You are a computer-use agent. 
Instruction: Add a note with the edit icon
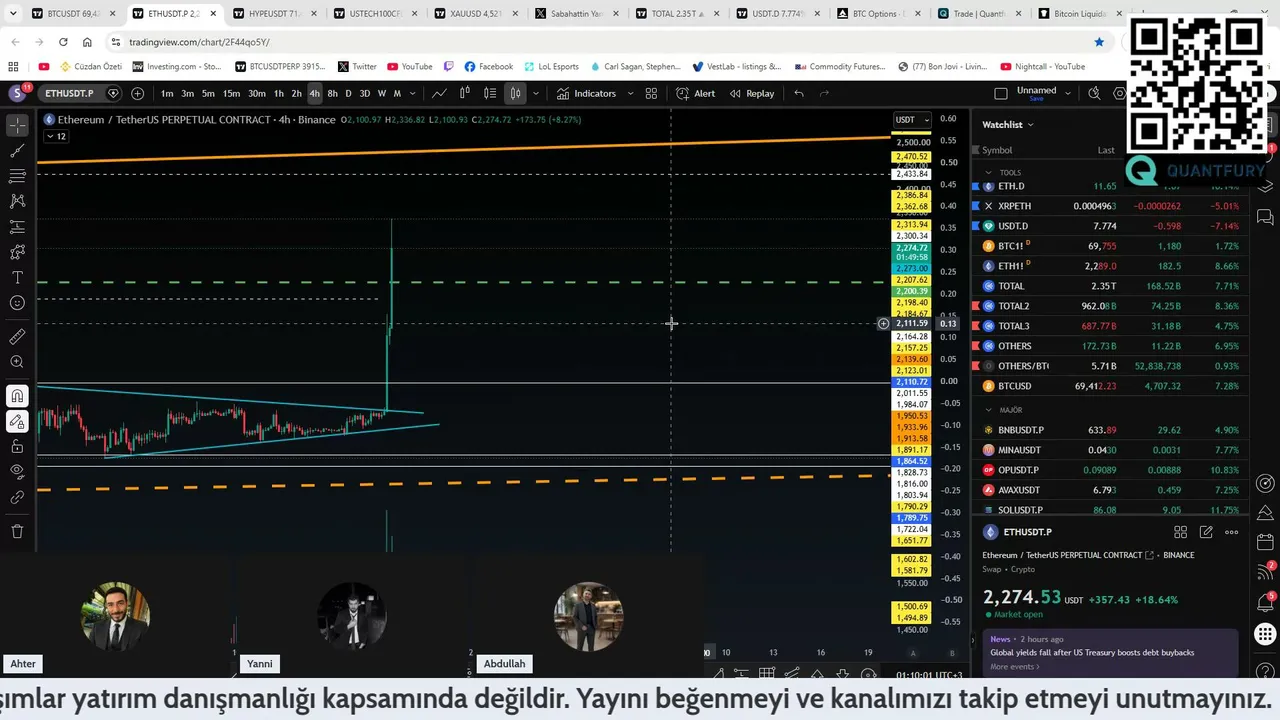pos(1206,532)
